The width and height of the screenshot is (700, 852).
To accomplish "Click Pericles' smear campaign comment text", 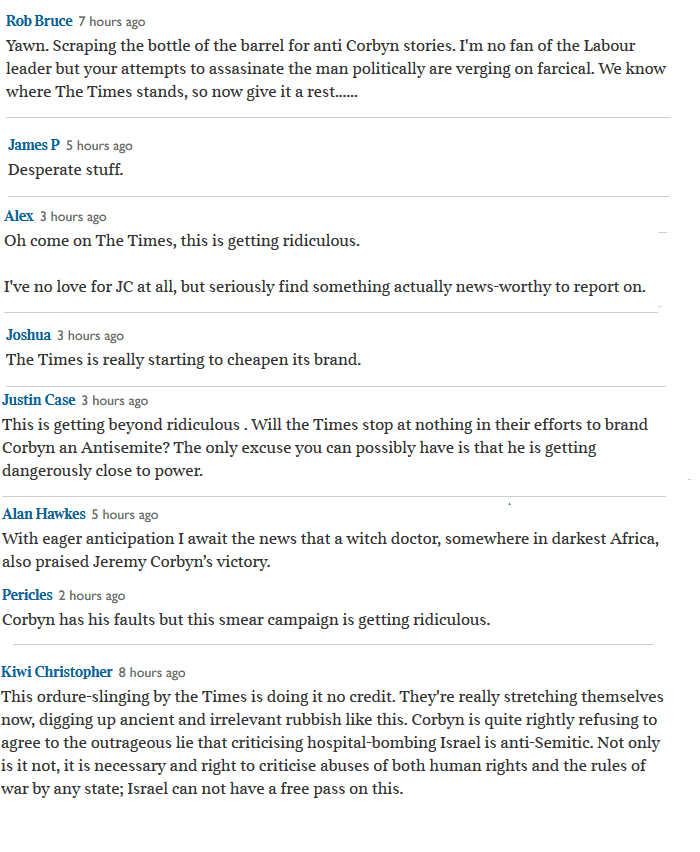I will (246, 620).
